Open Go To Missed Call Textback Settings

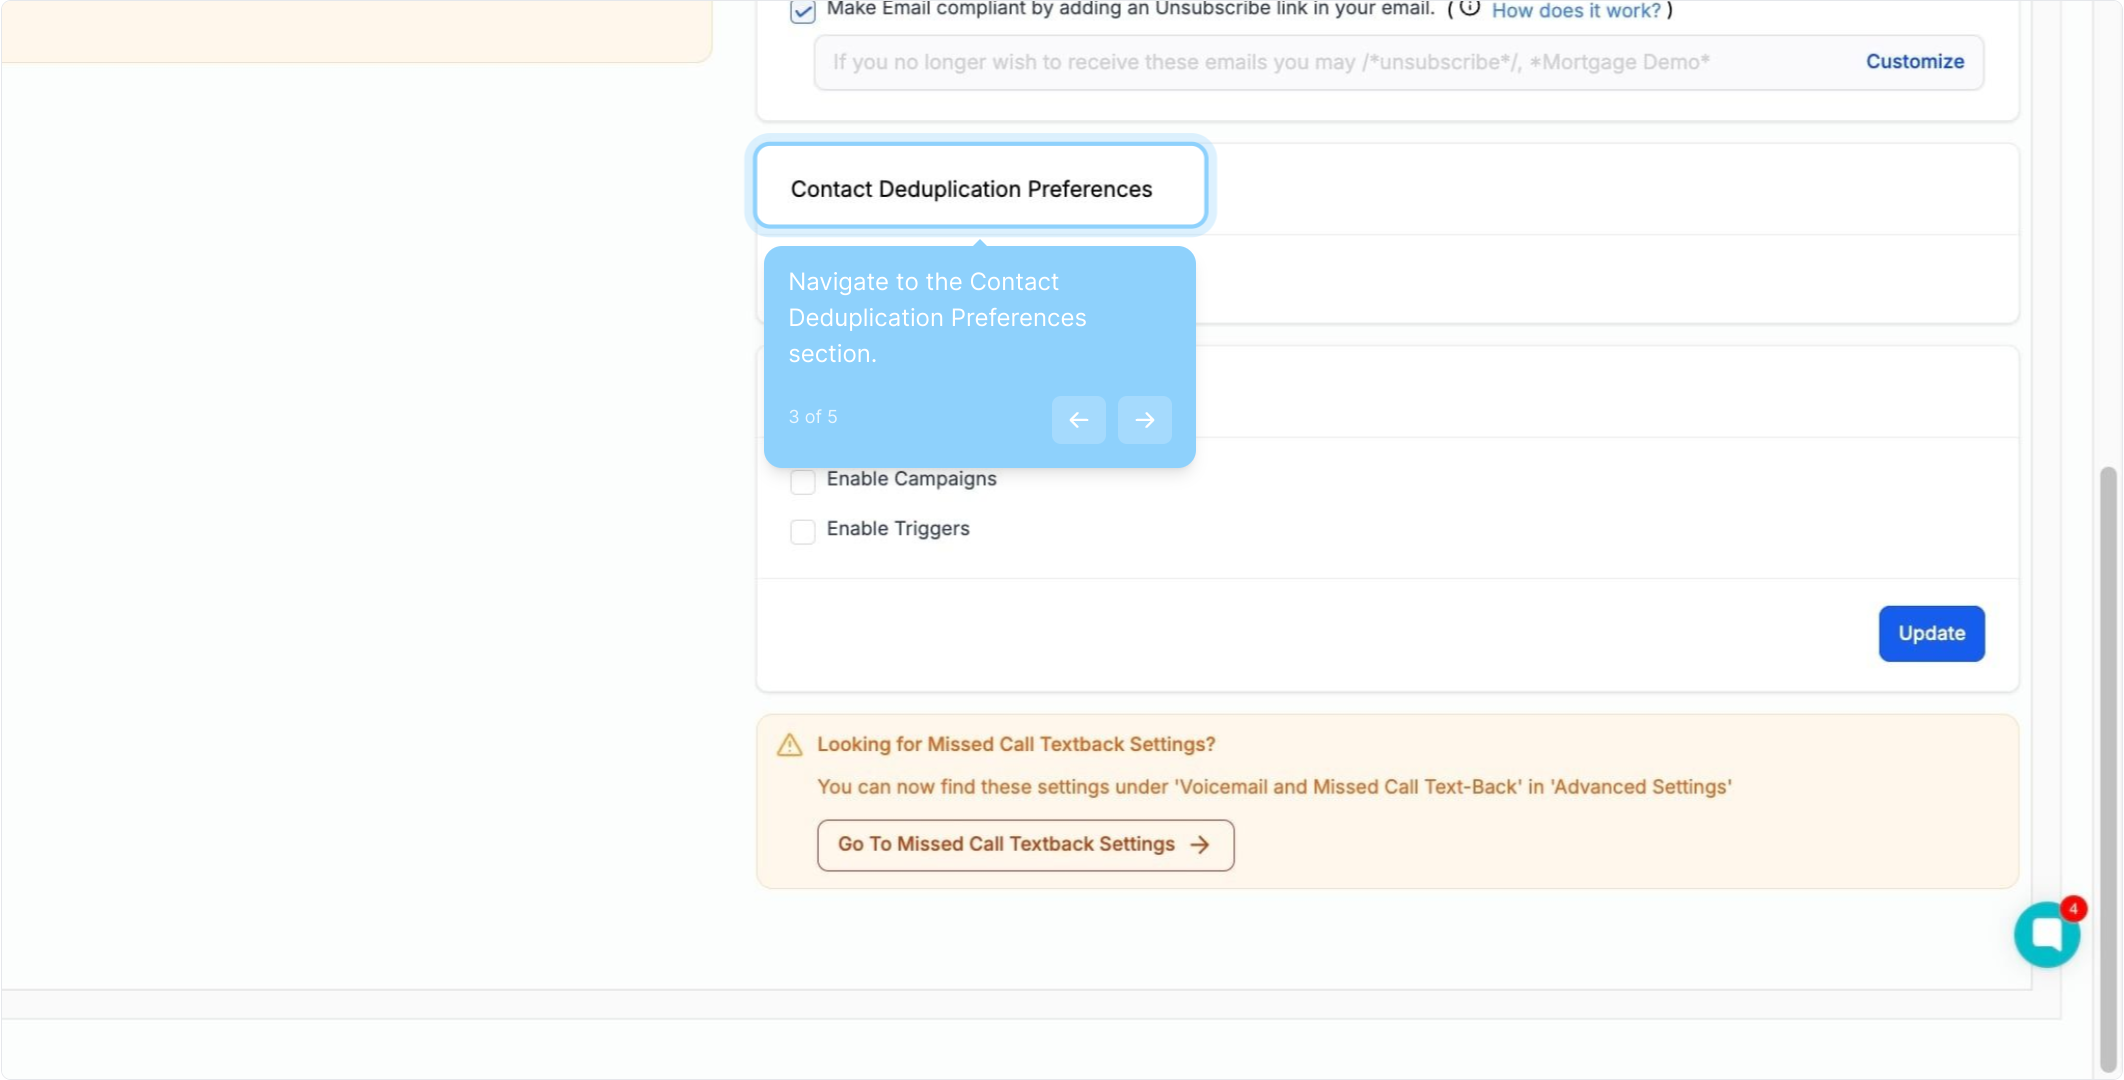(x=1024, y=845)
